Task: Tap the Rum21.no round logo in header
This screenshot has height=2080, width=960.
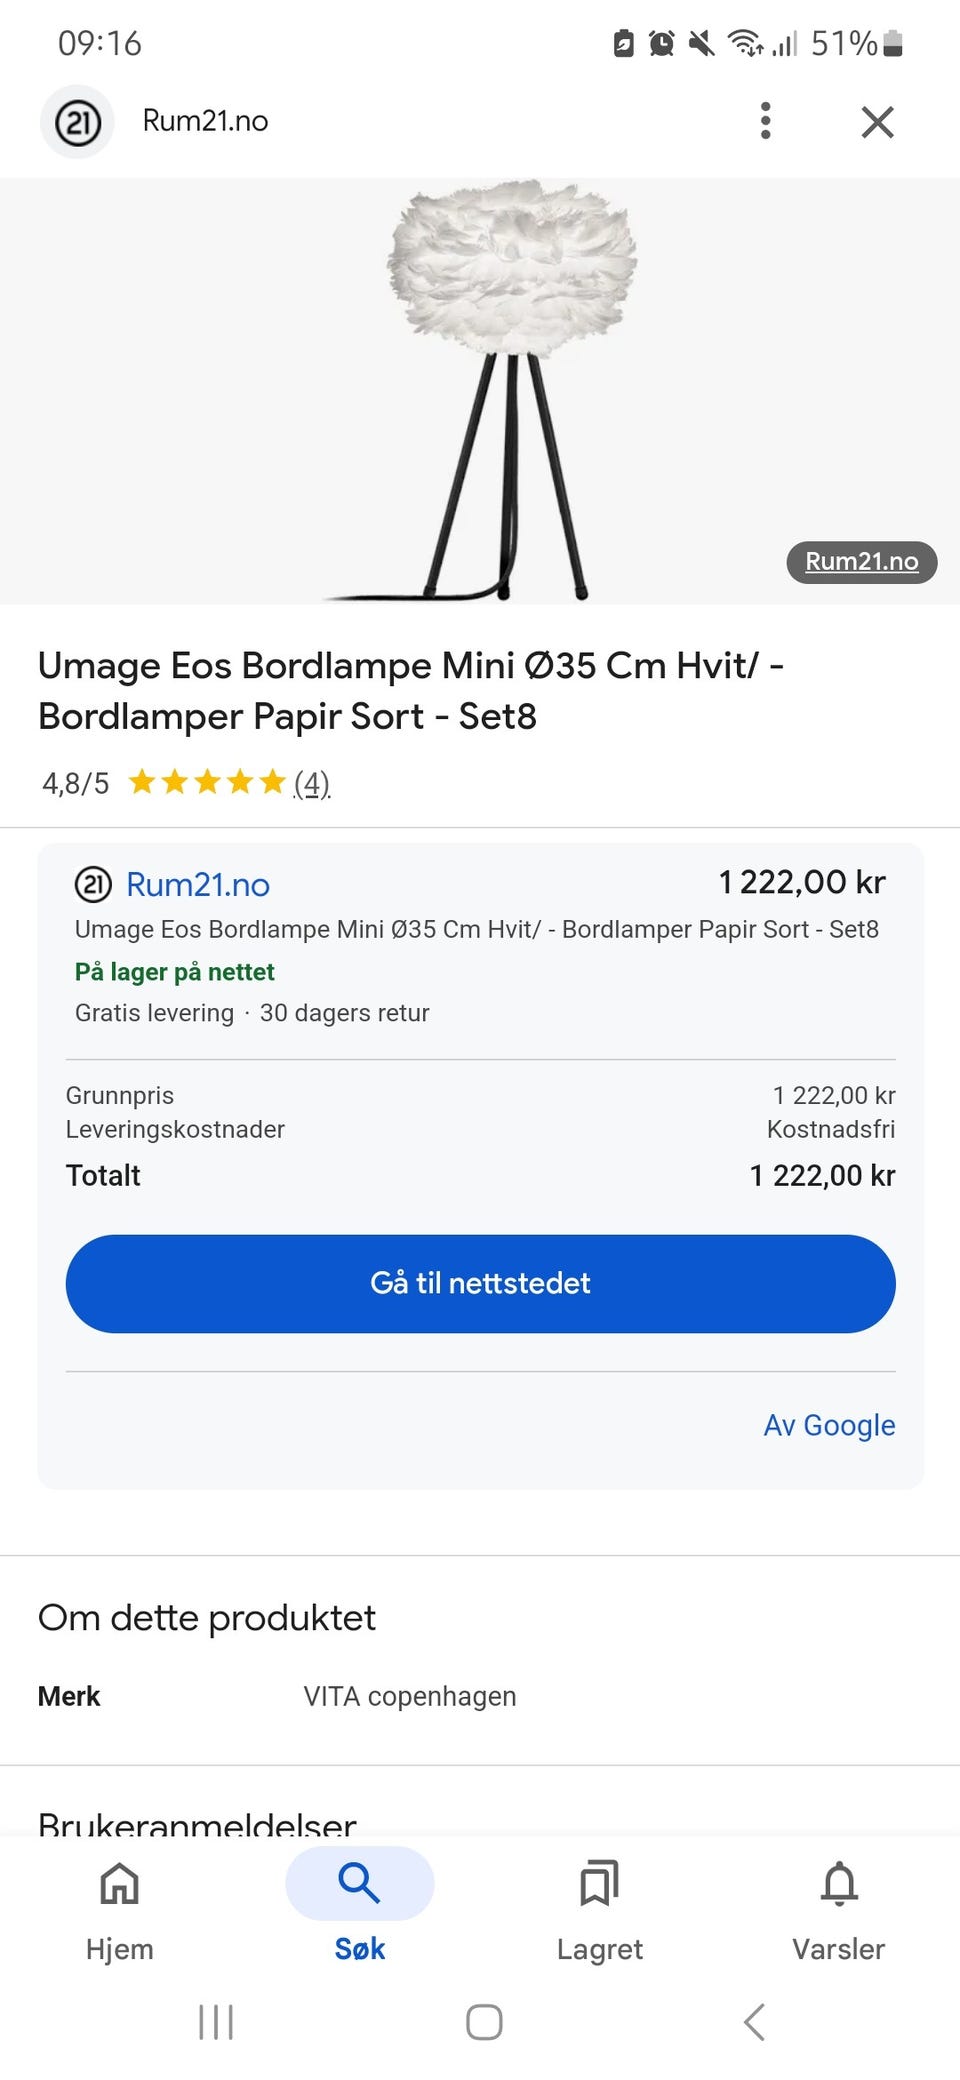Action: tap(77, 122)
